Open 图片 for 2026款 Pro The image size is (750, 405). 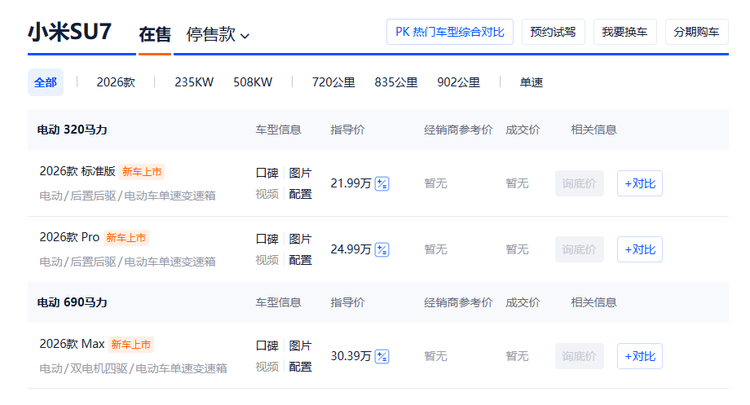(300, 239)
